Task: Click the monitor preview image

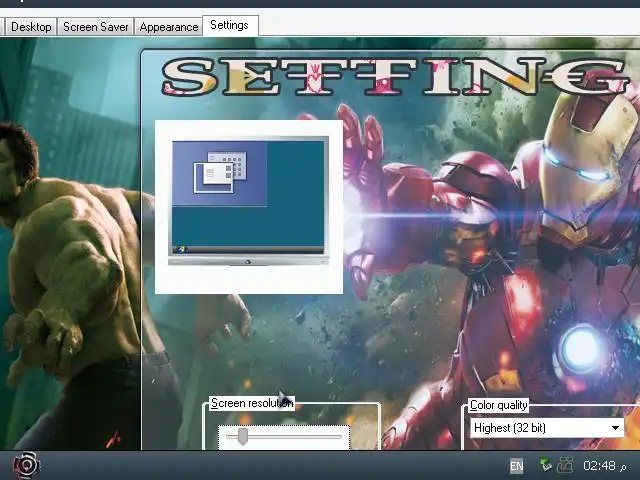Action: (248, 201)
